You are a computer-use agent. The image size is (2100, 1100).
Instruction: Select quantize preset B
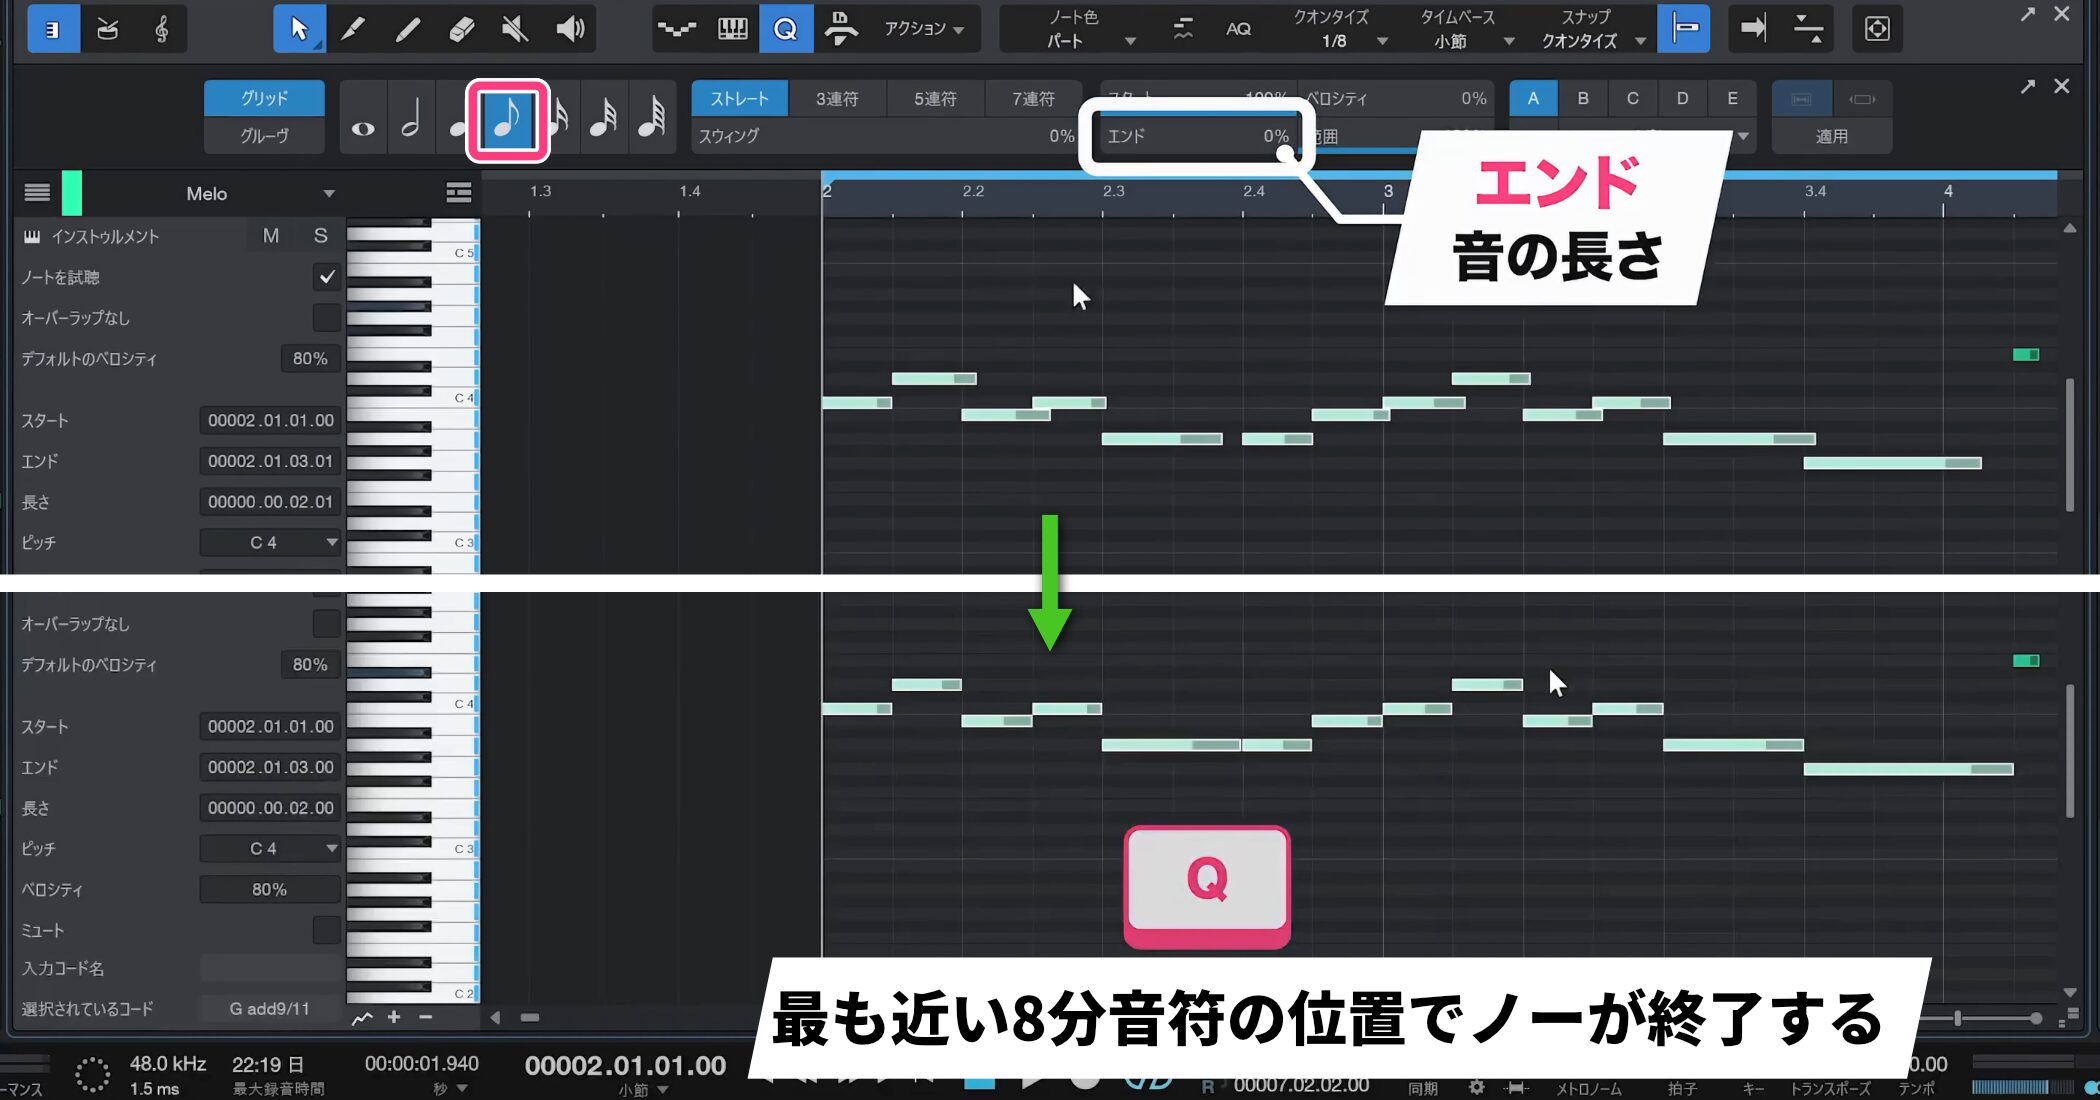(1582, 98)
